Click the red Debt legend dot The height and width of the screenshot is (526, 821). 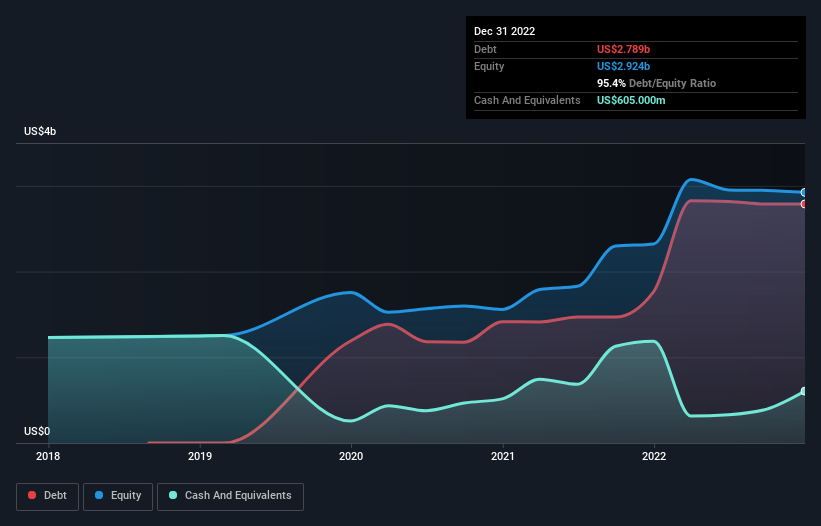tap(32, 495)
